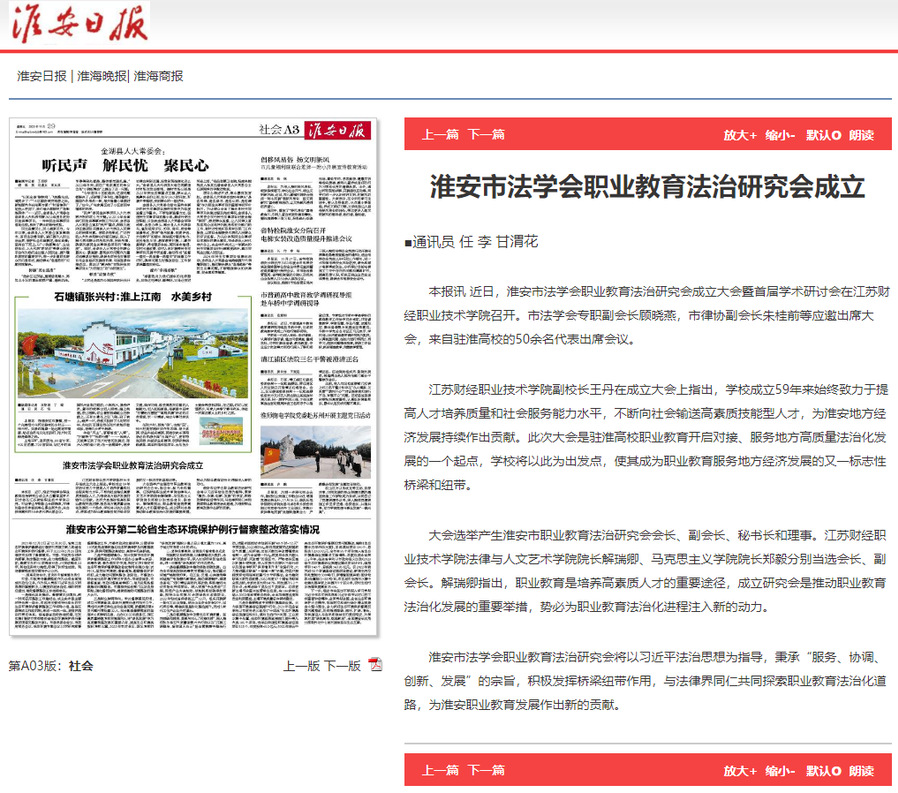
Task: Open the 生态环境保护例行督察 article on the page preview
Action: [192, 530]
